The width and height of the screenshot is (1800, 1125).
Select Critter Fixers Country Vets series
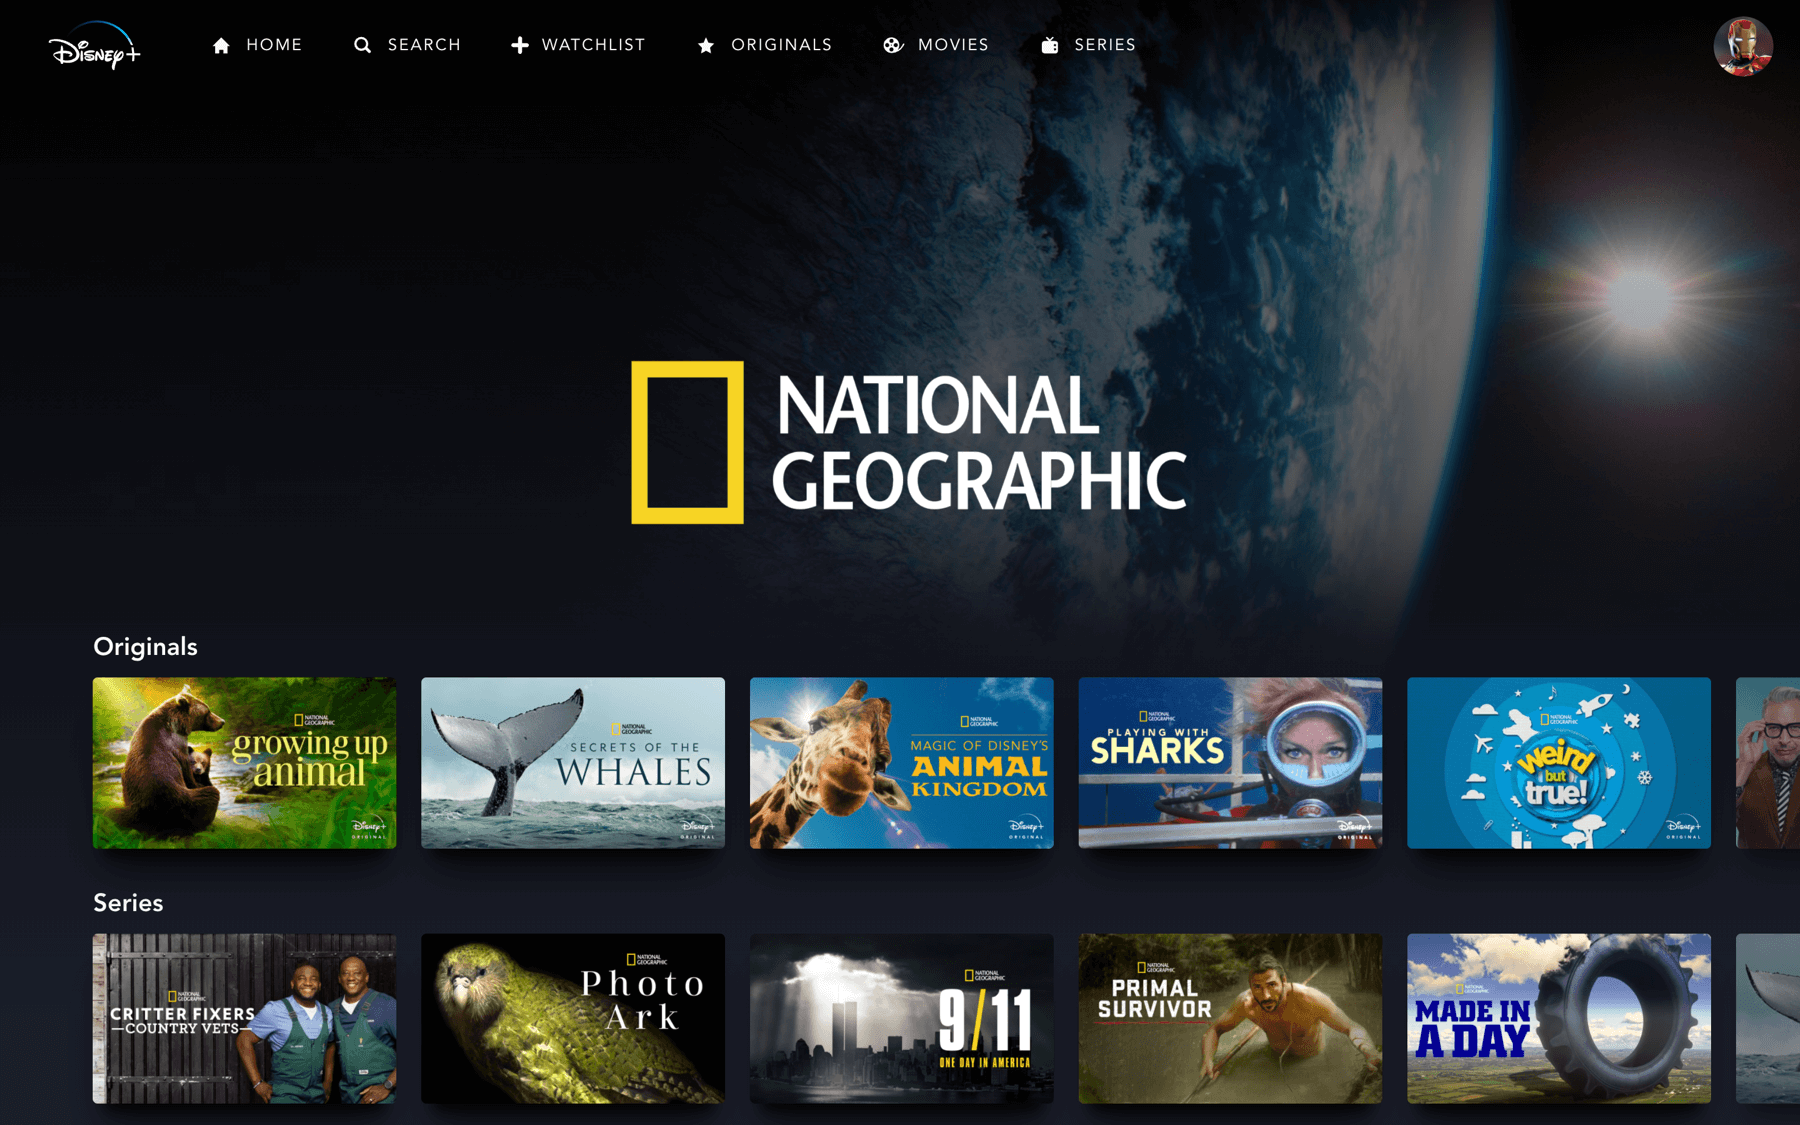pos(244,1018)
